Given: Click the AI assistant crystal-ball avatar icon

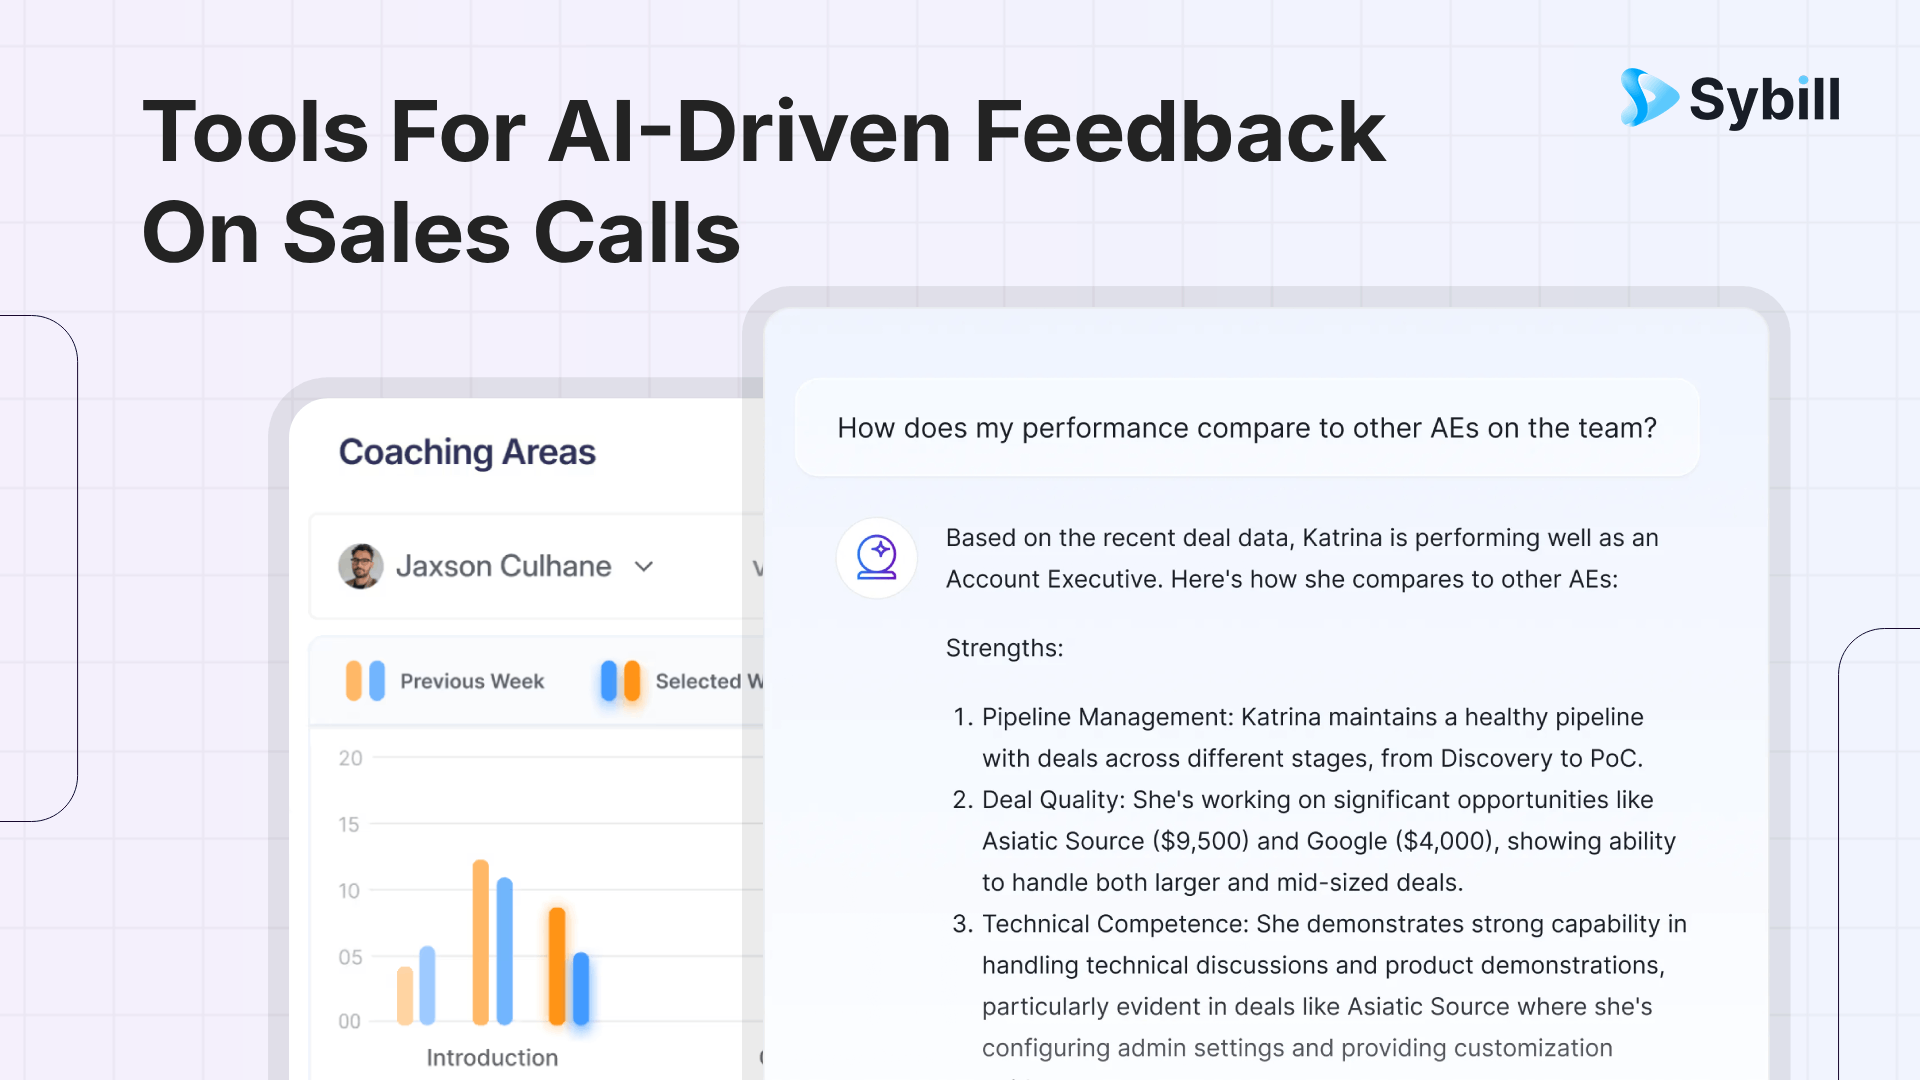Looking at the screenshot, I should (x=877, y=558).
